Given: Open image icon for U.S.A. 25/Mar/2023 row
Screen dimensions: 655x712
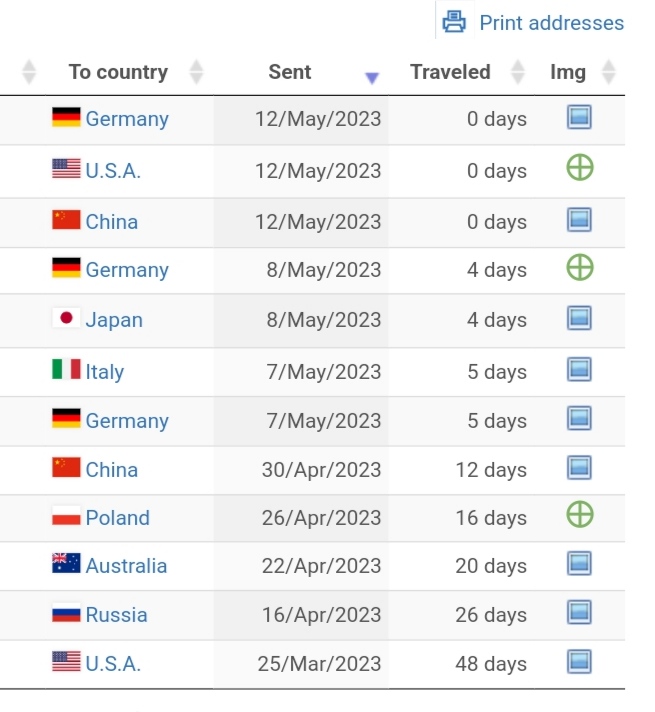Looking at the screenshot, I should click(x=579, y=662).
